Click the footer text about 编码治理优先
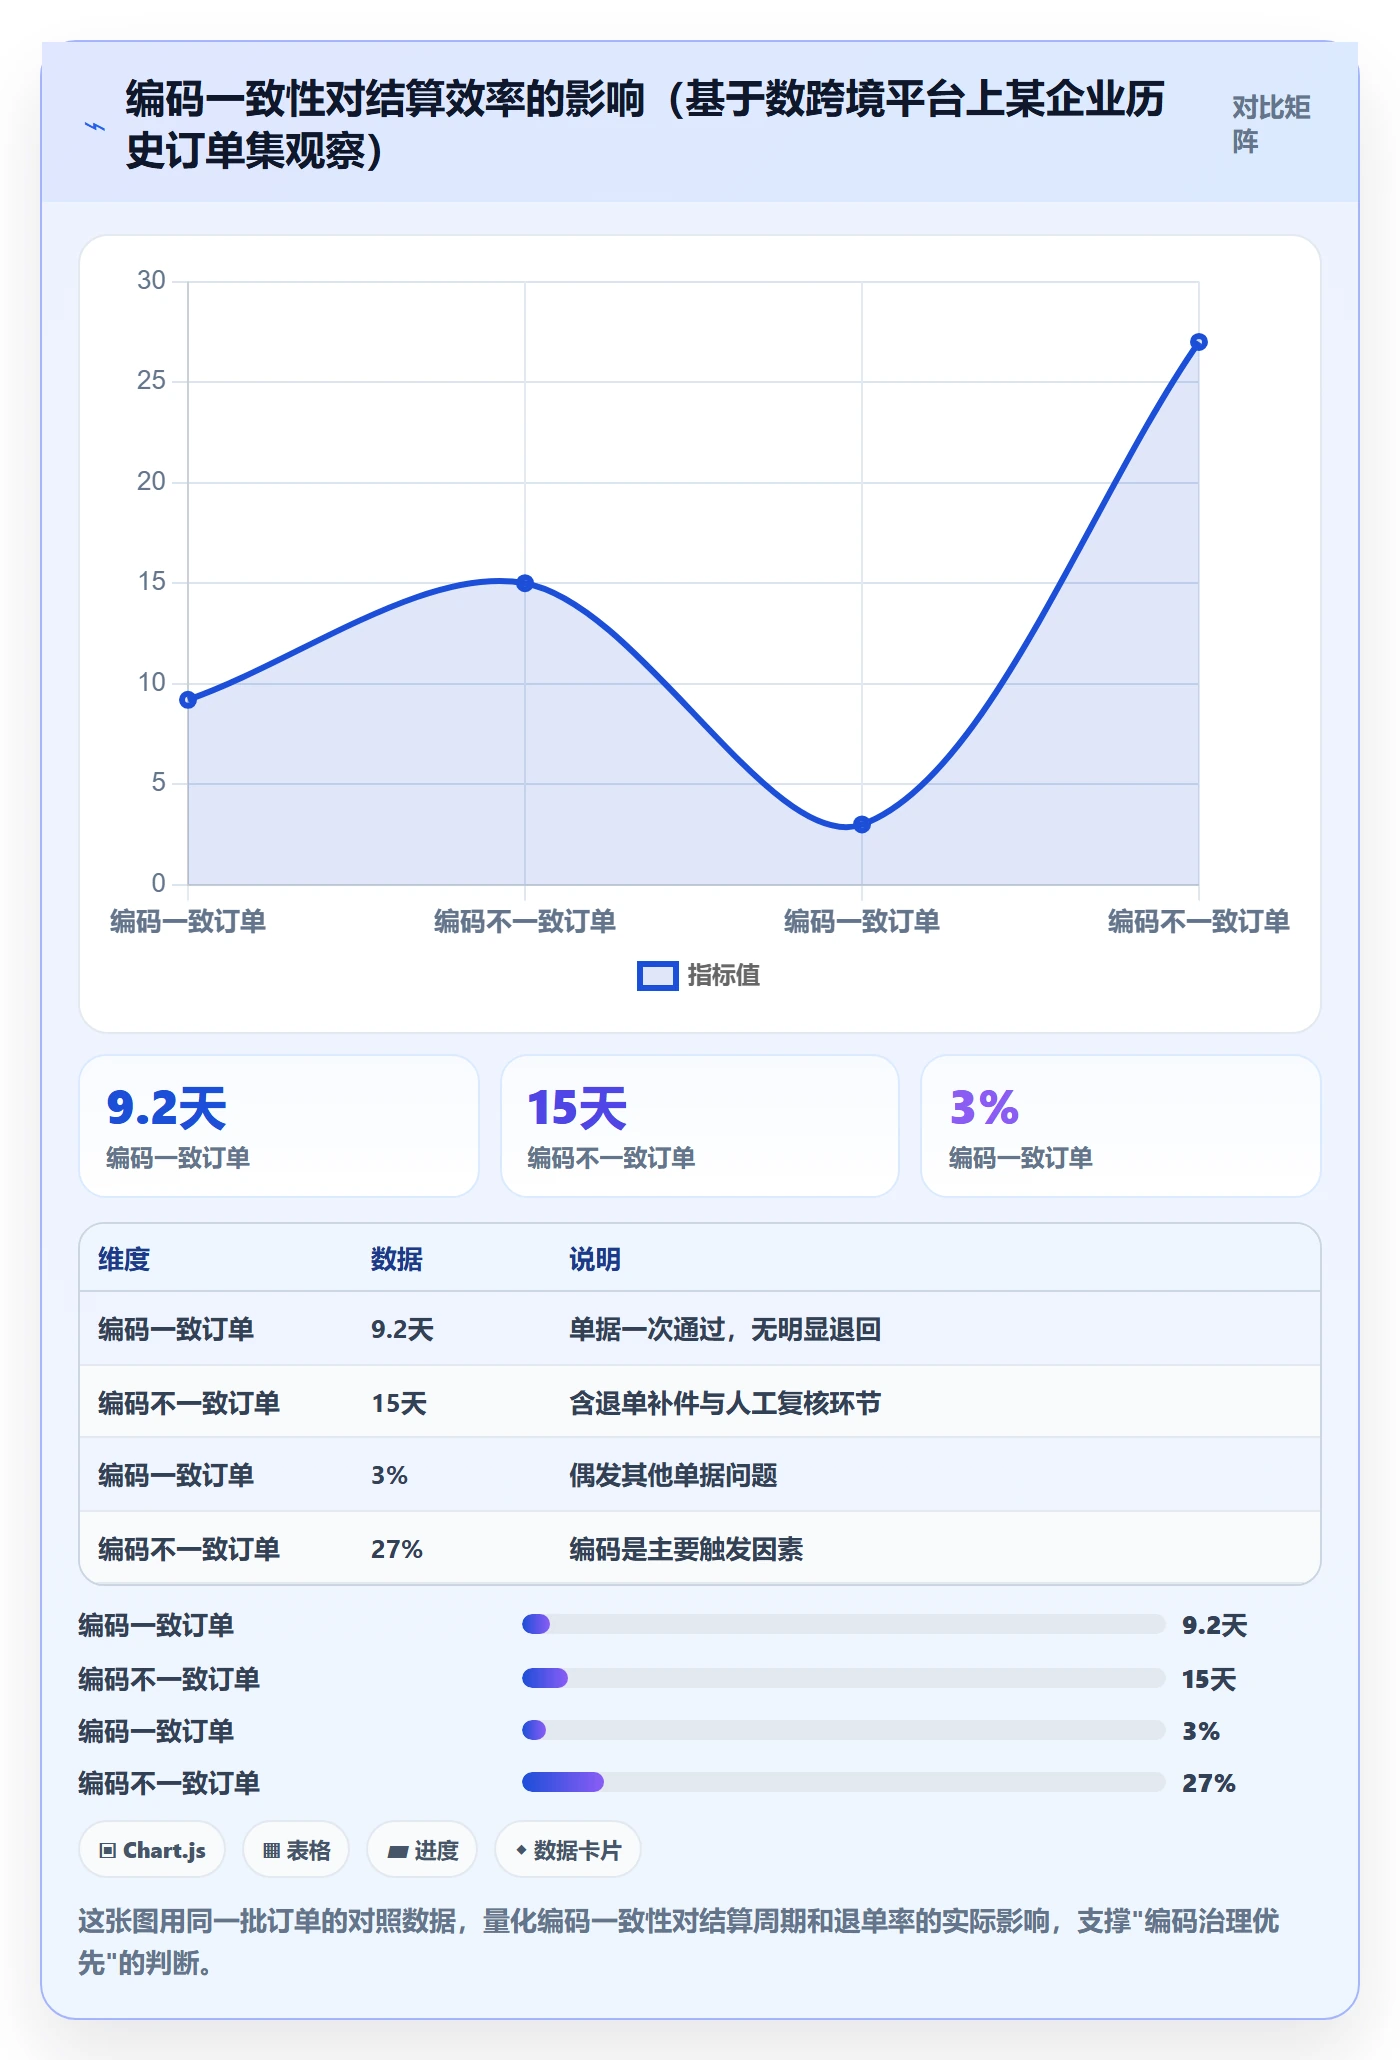Screen dimensions: 1400x2060 [x=679, y=1942]
